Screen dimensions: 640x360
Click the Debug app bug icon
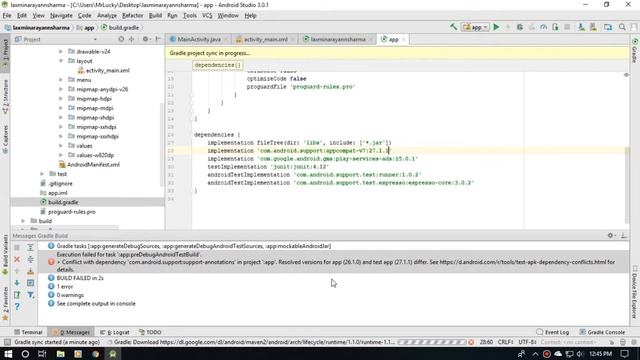point(520,27)
